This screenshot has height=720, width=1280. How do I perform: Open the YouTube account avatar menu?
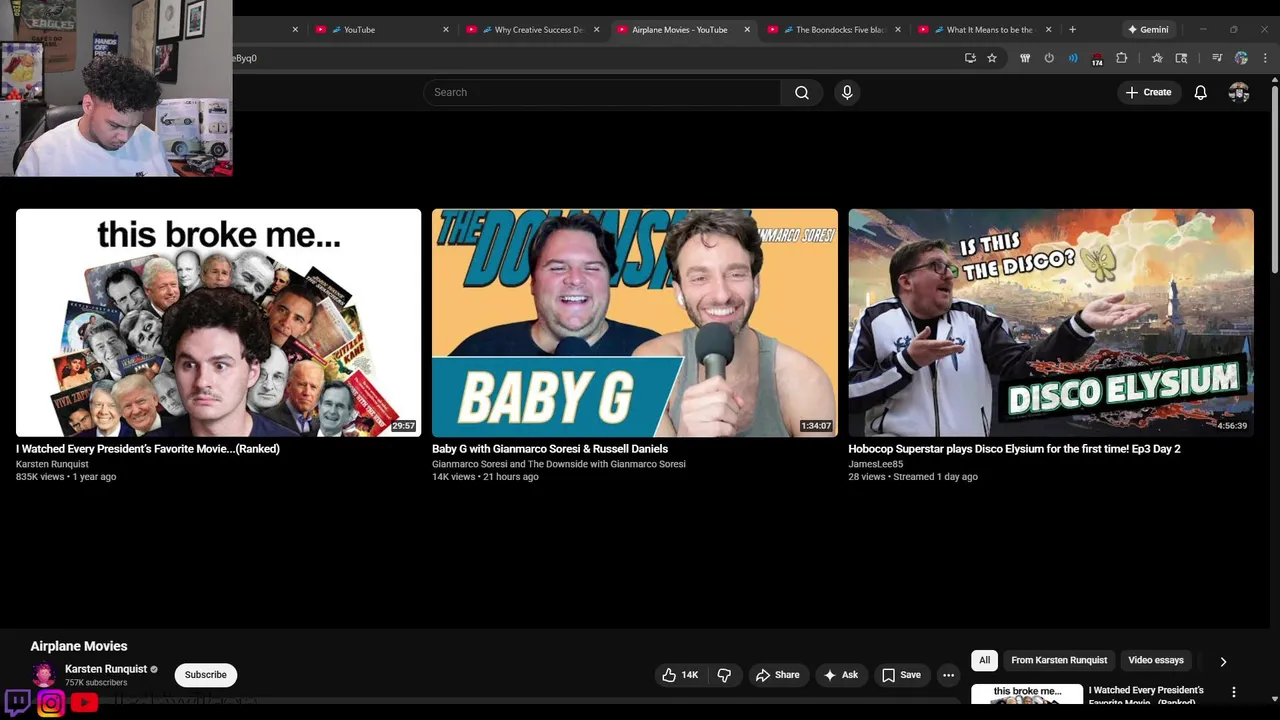pos(1239,92)
